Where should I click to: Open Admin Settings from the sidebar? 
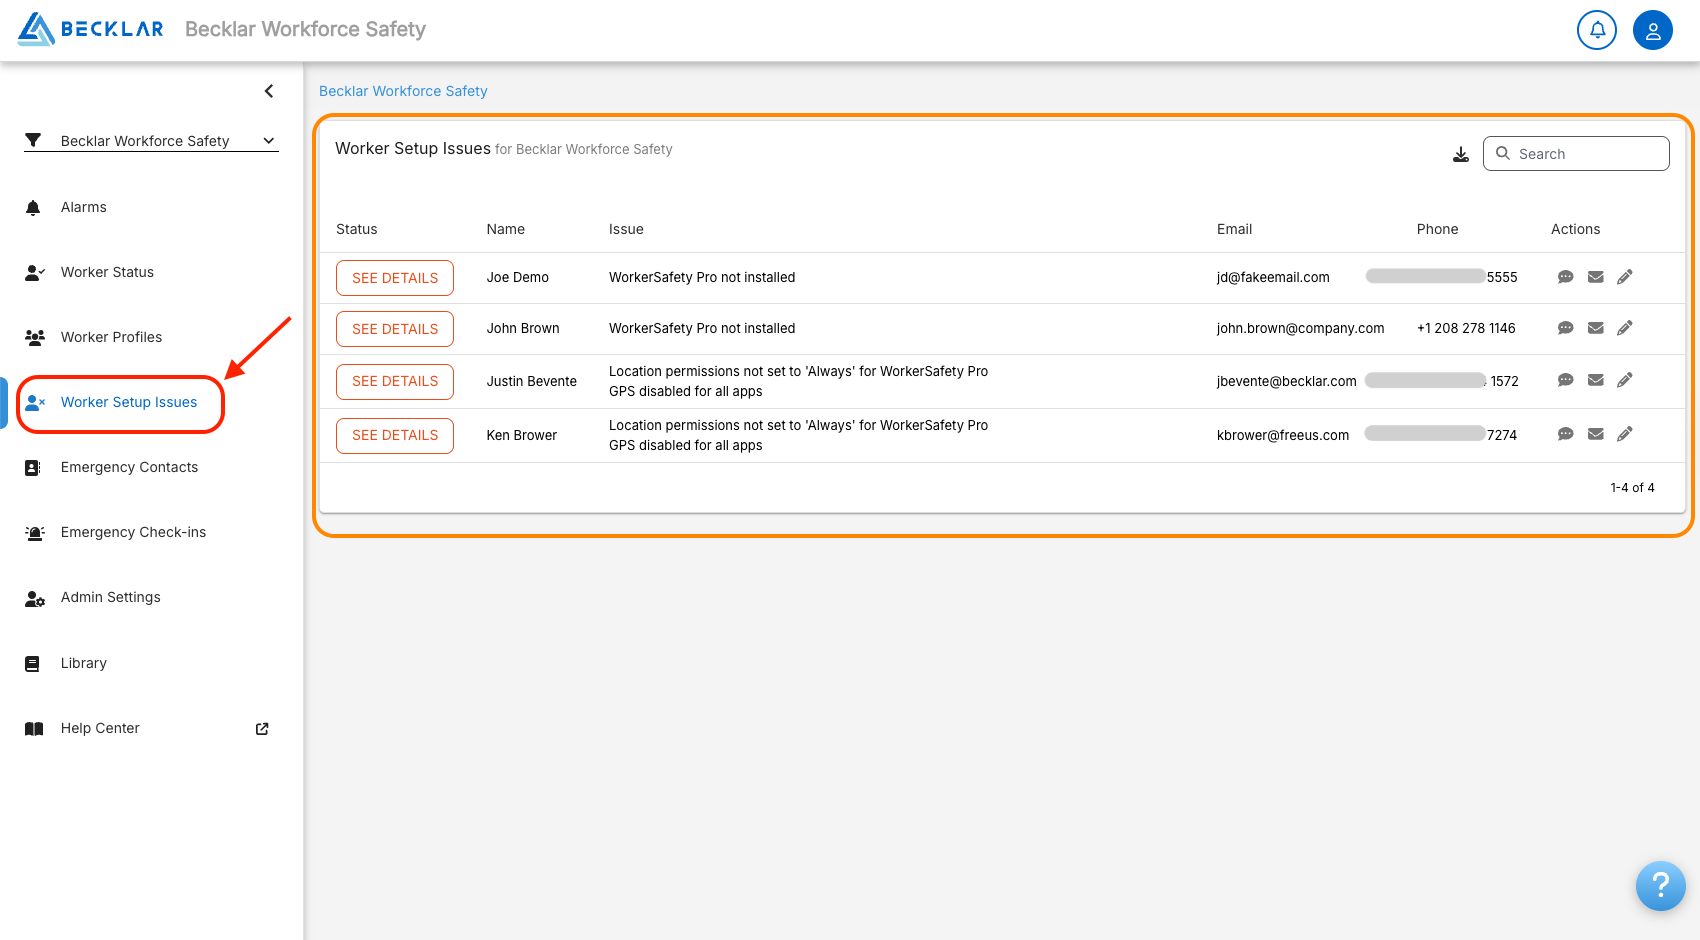point(110,597)
